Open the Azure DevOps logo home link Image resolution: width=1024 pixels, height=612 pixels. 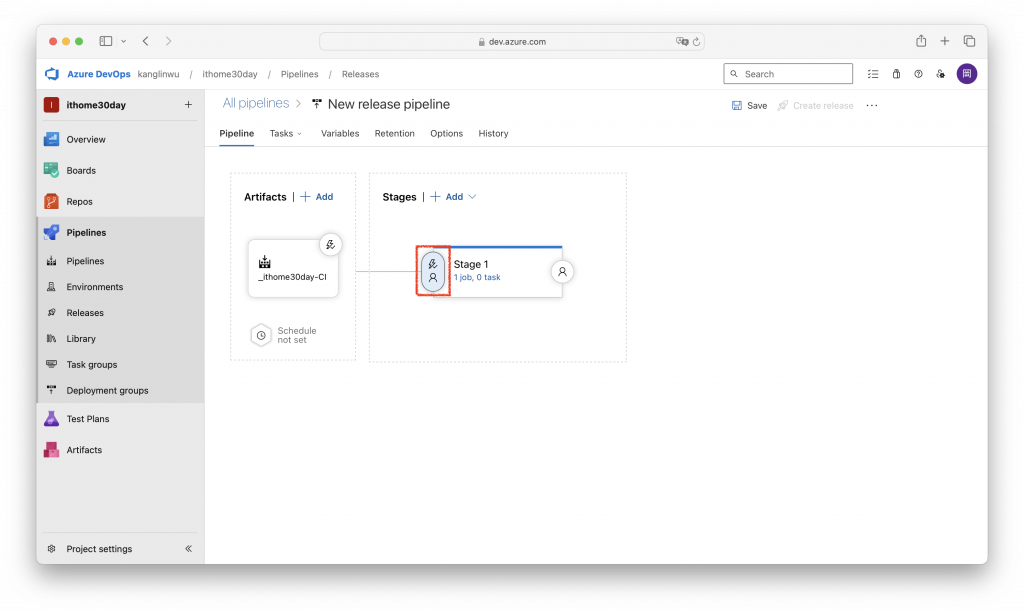click(52, 74)
